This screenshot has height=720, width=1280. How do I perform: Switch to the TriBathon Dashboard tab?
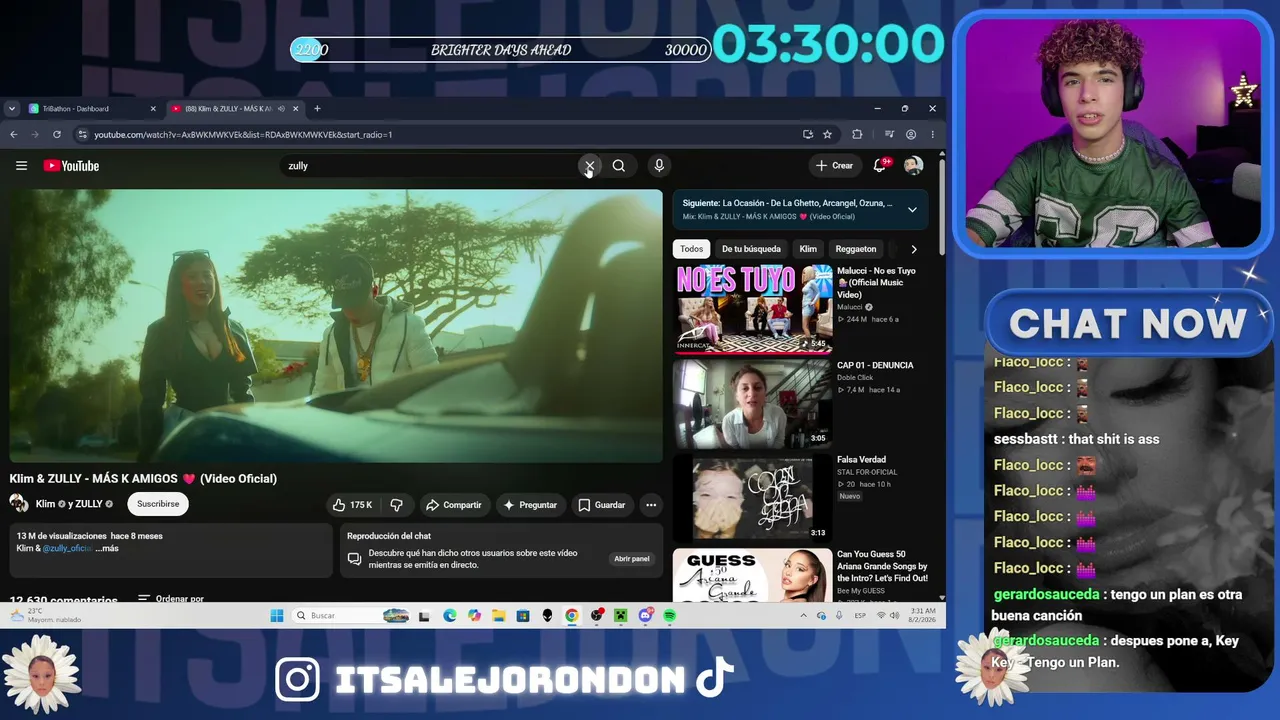tap(92, 108)
